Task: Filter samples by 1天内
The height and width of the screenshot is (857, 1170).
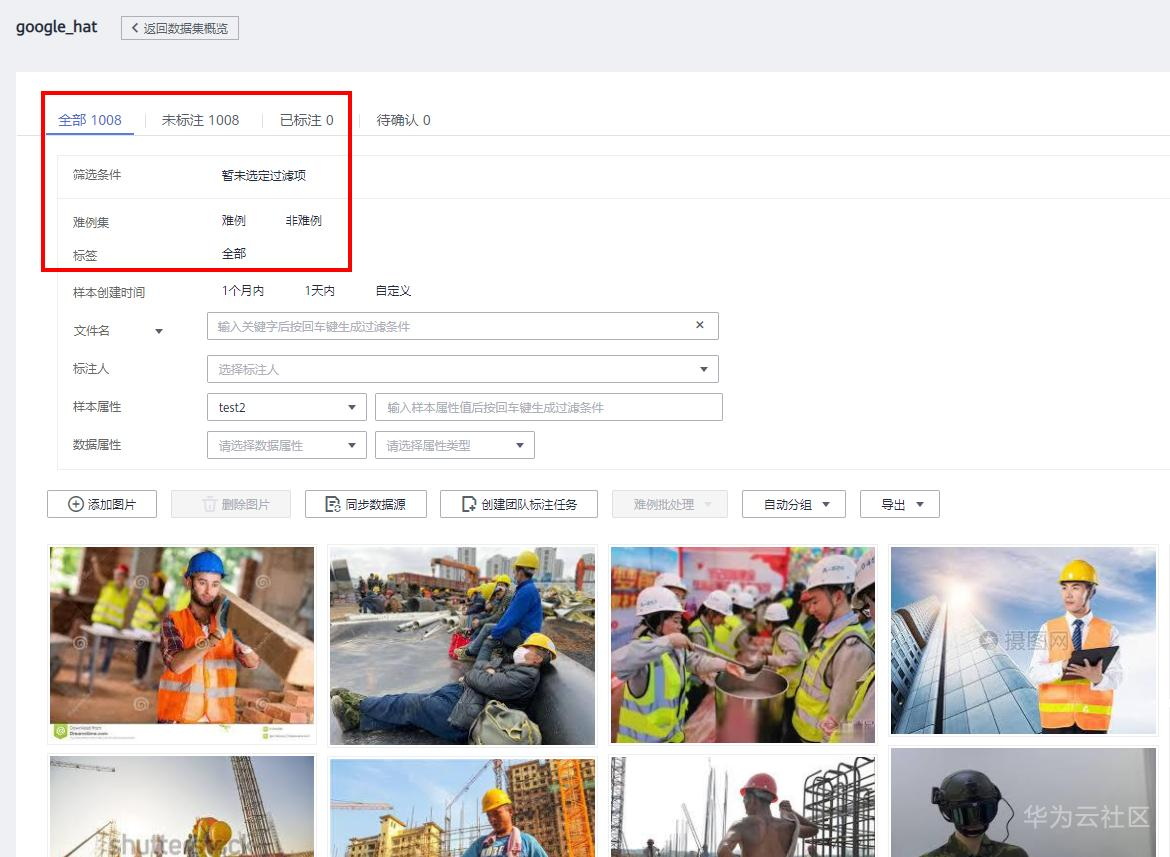Action: [x=319, y=291]
